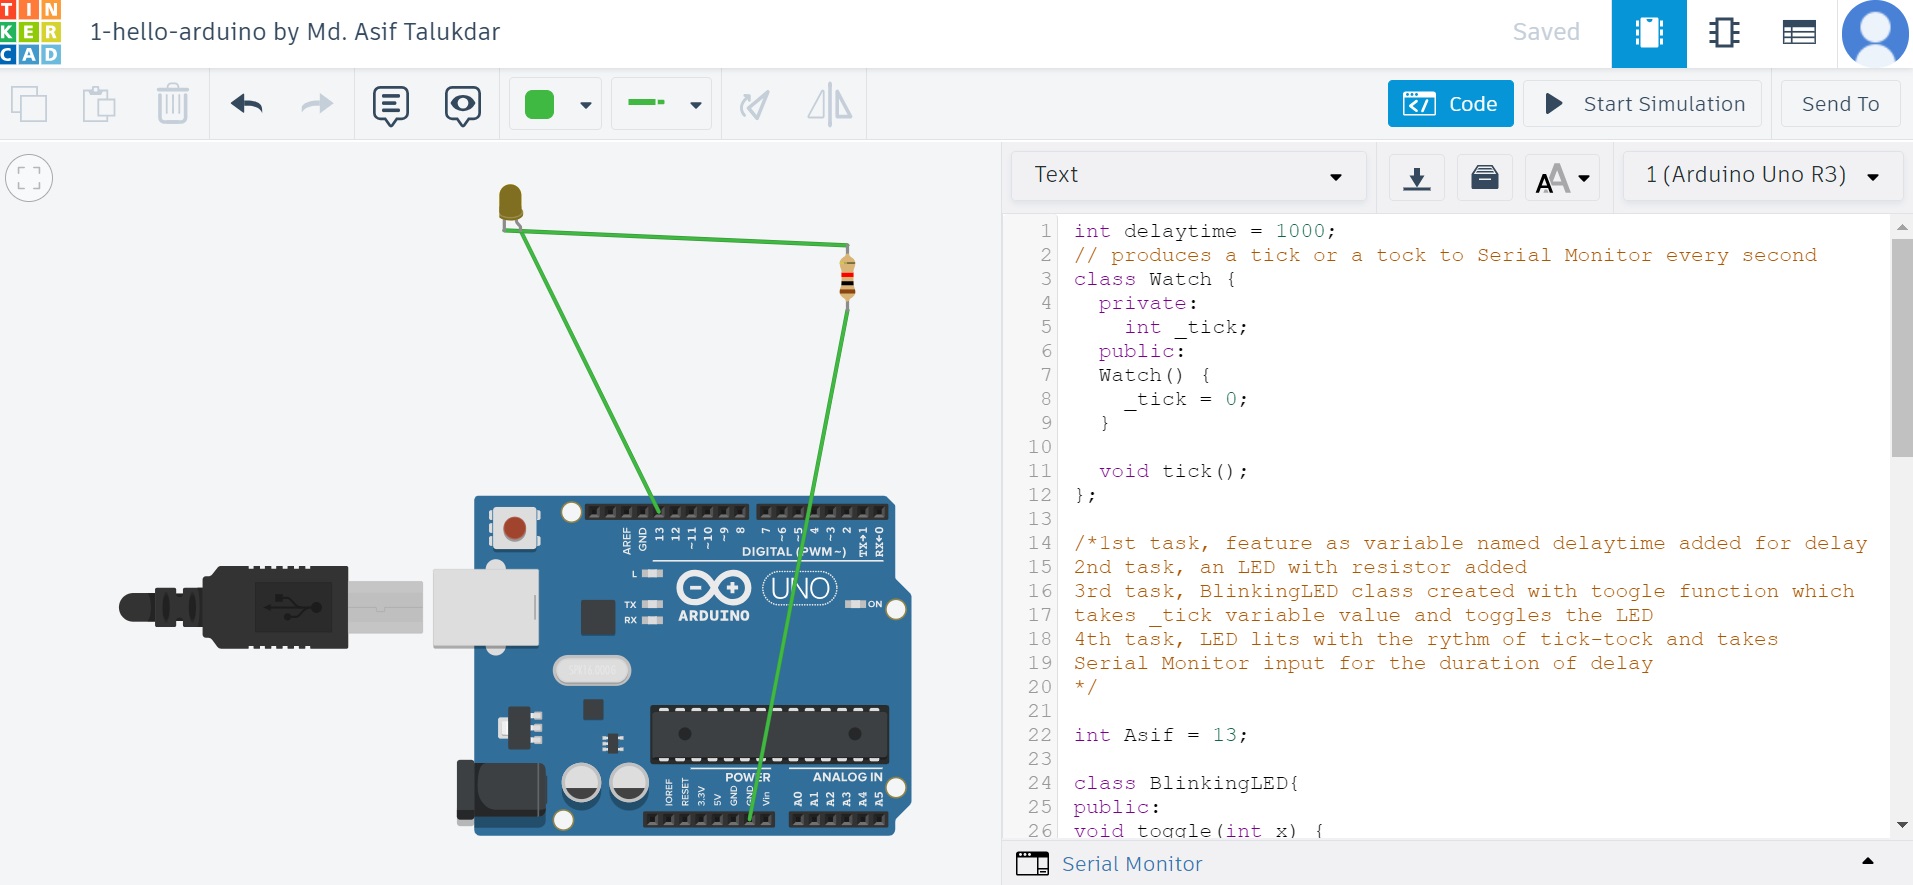Open the Text code-mode dropdown
Screen dimensions: 1913x885
coord(1188,176)
